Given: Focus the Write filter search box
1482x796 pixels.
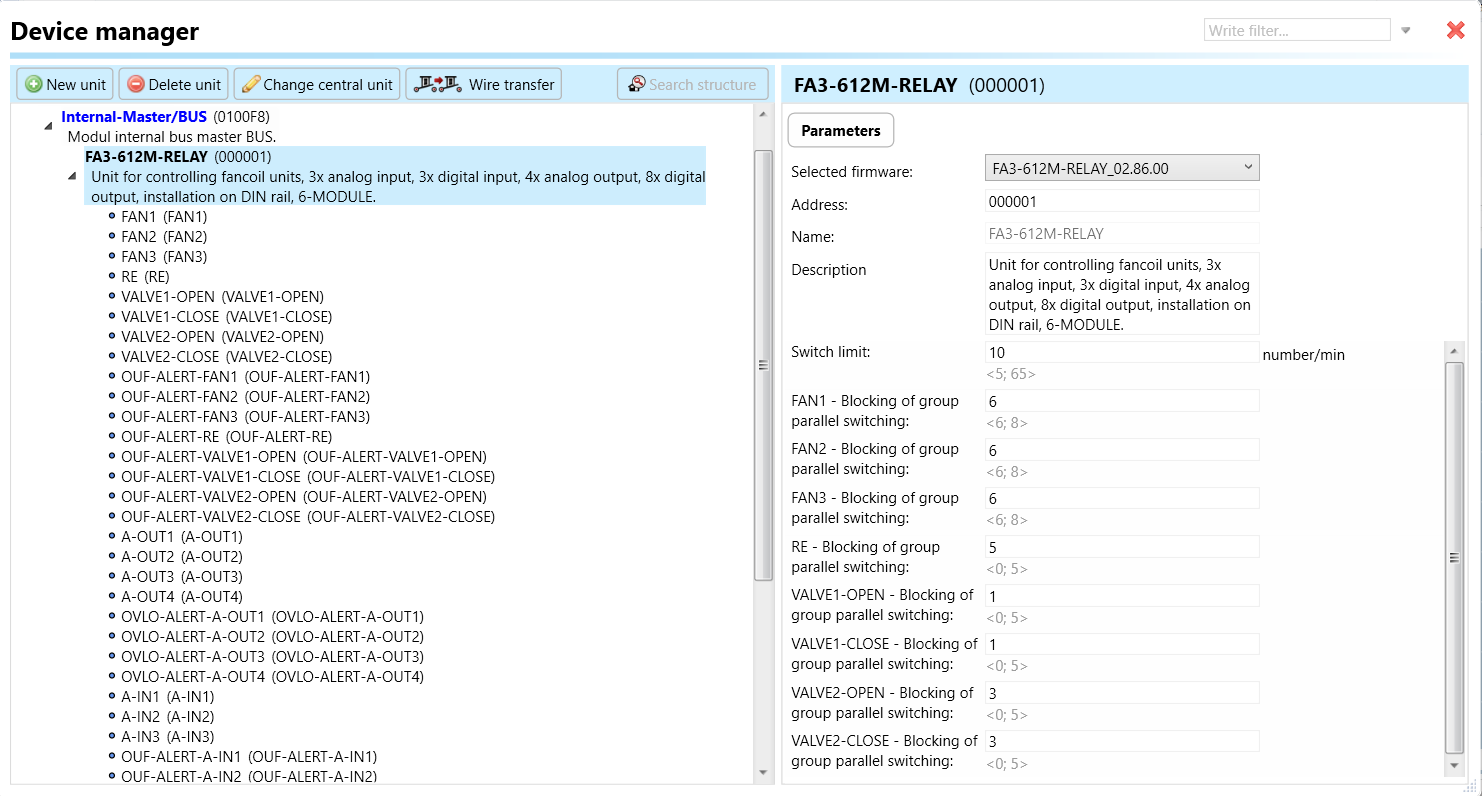Looking at the screenshot, I should 1296,31.
